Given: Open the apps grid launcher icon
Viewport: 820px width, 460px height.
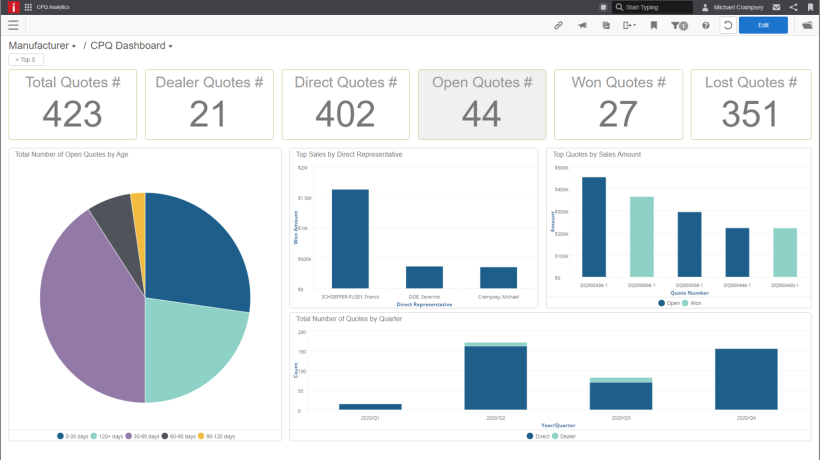Looking at the screenshot, I should 28,7.
